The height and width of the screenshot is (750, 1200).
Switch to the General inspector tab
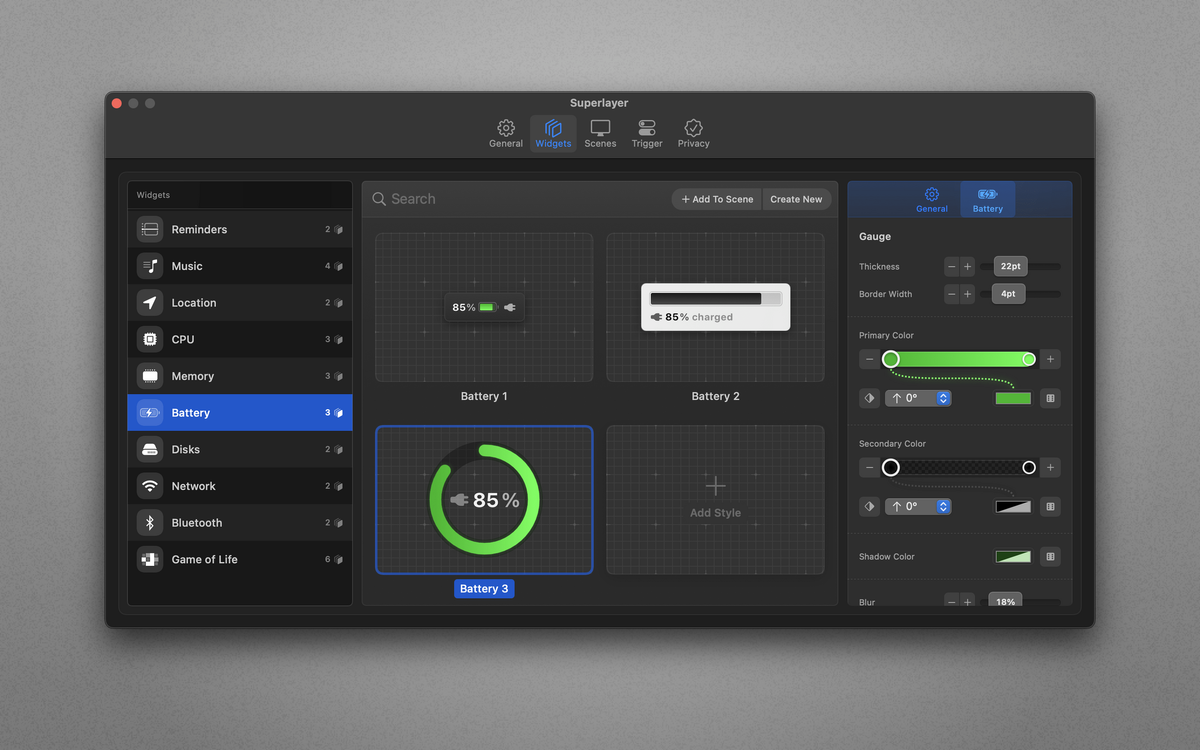tap(931, 199)
